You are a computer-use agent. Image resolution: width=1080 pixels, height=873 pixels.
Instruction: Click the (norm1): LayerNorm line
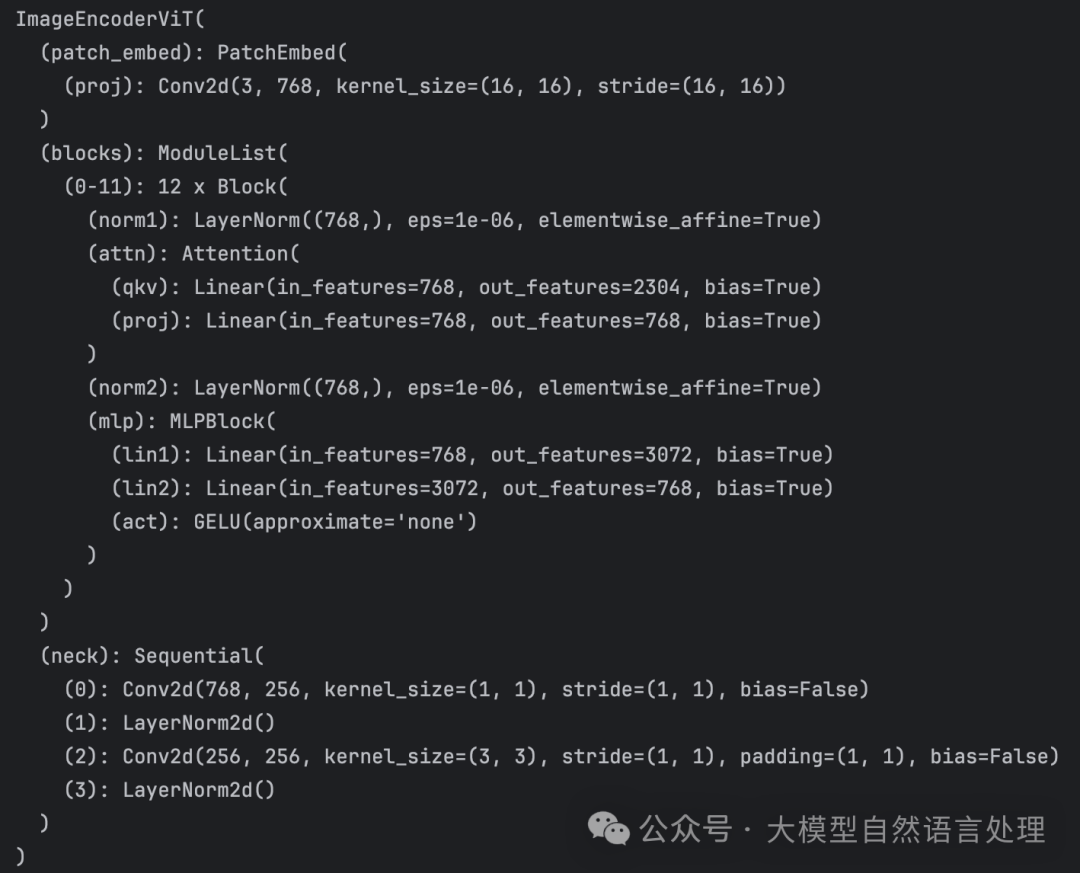pos(454,220)
